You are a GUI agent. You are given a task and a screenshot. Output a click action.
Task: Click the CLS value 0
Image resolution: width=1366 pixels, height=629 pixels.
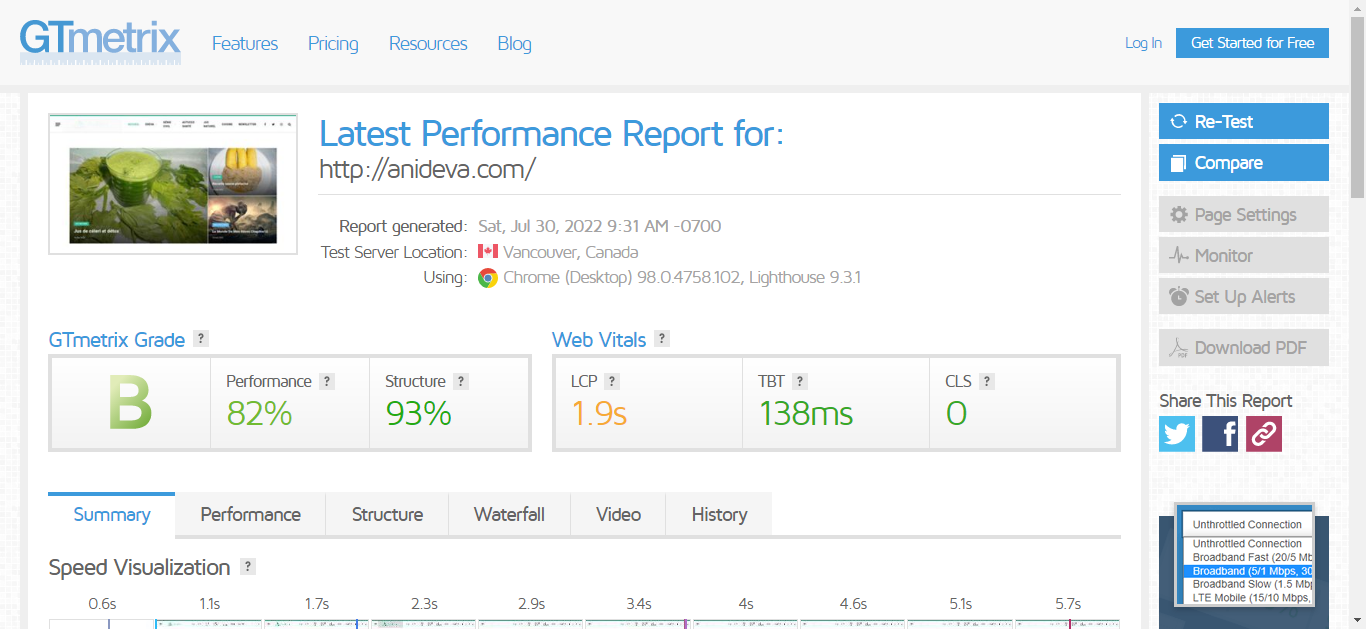click(x=956, y=413)
